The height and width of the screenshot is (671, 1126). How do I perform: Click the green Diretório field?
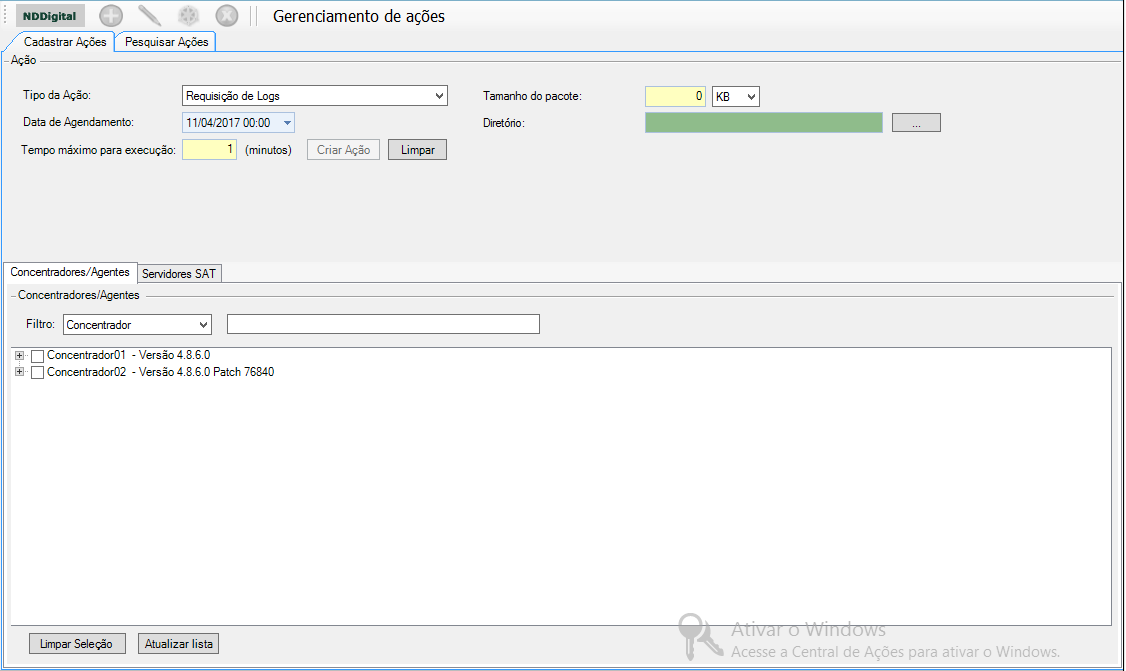pos(763,123)
